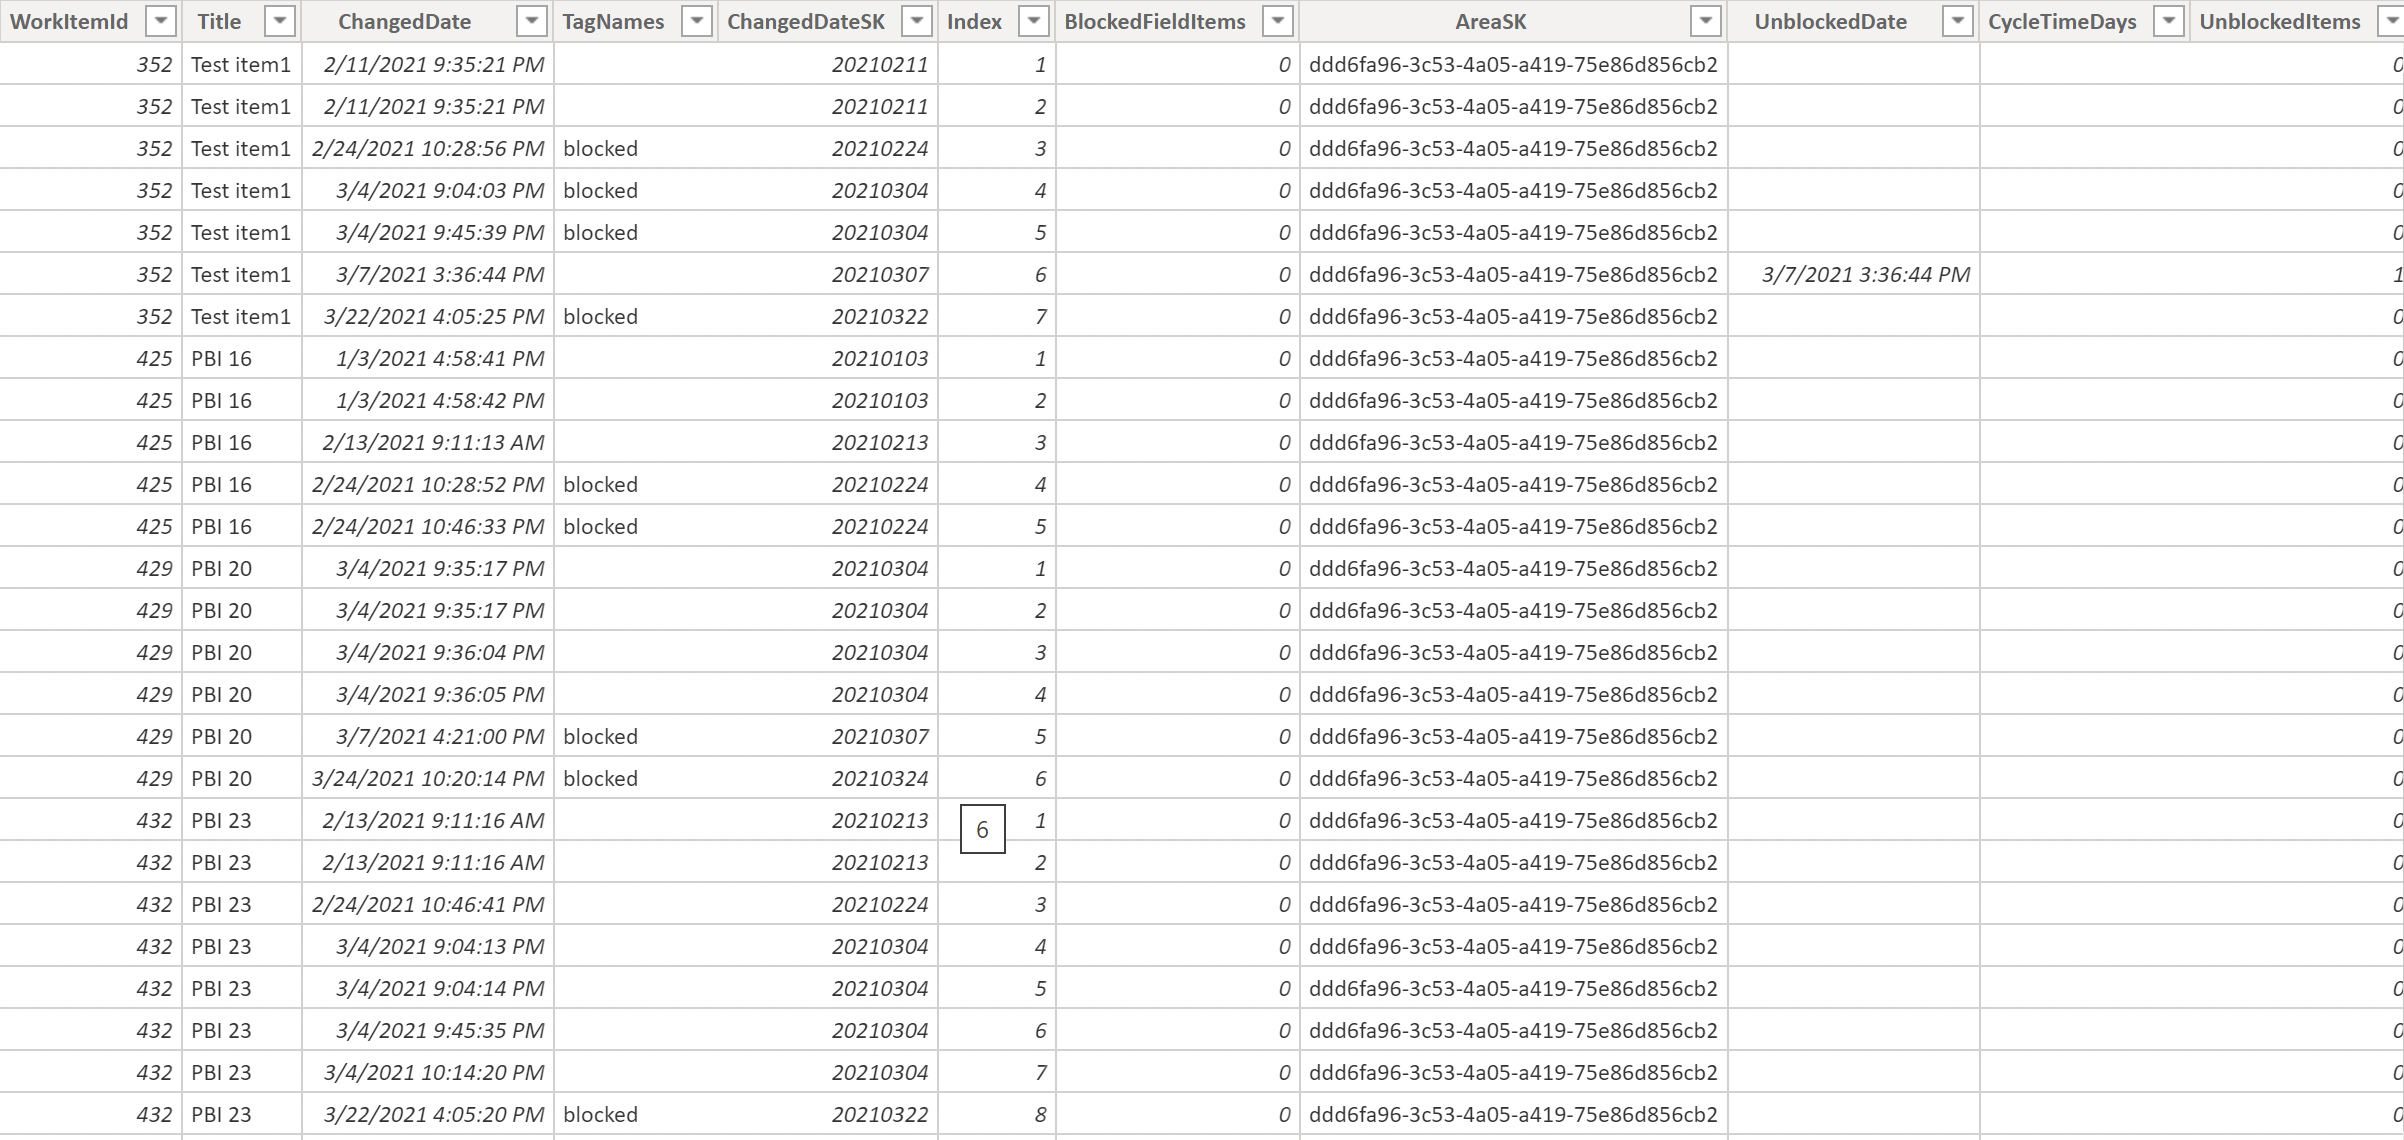The height and width of the screenshot is (1140, 2404).
Task: Open the AreaSK column filter dropdown
Action: click(x=1706, y=21)
